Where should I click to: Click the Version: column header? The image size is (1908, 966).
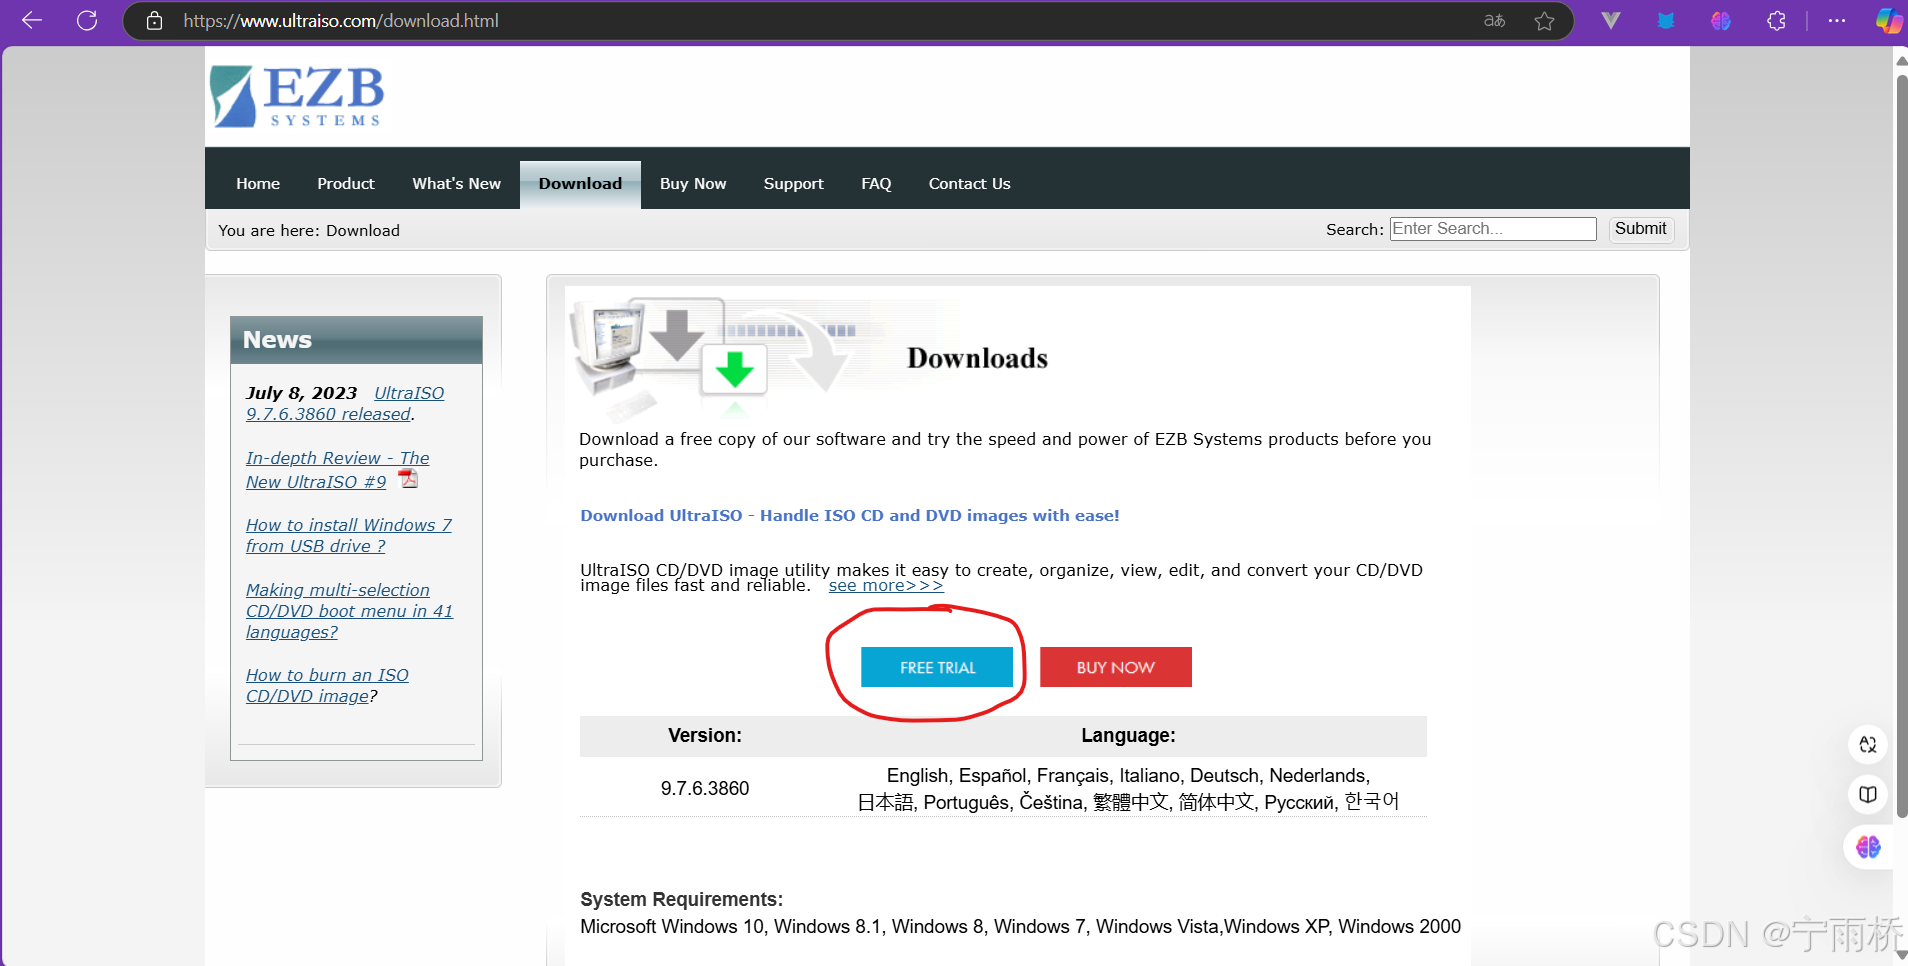(705, 735)
